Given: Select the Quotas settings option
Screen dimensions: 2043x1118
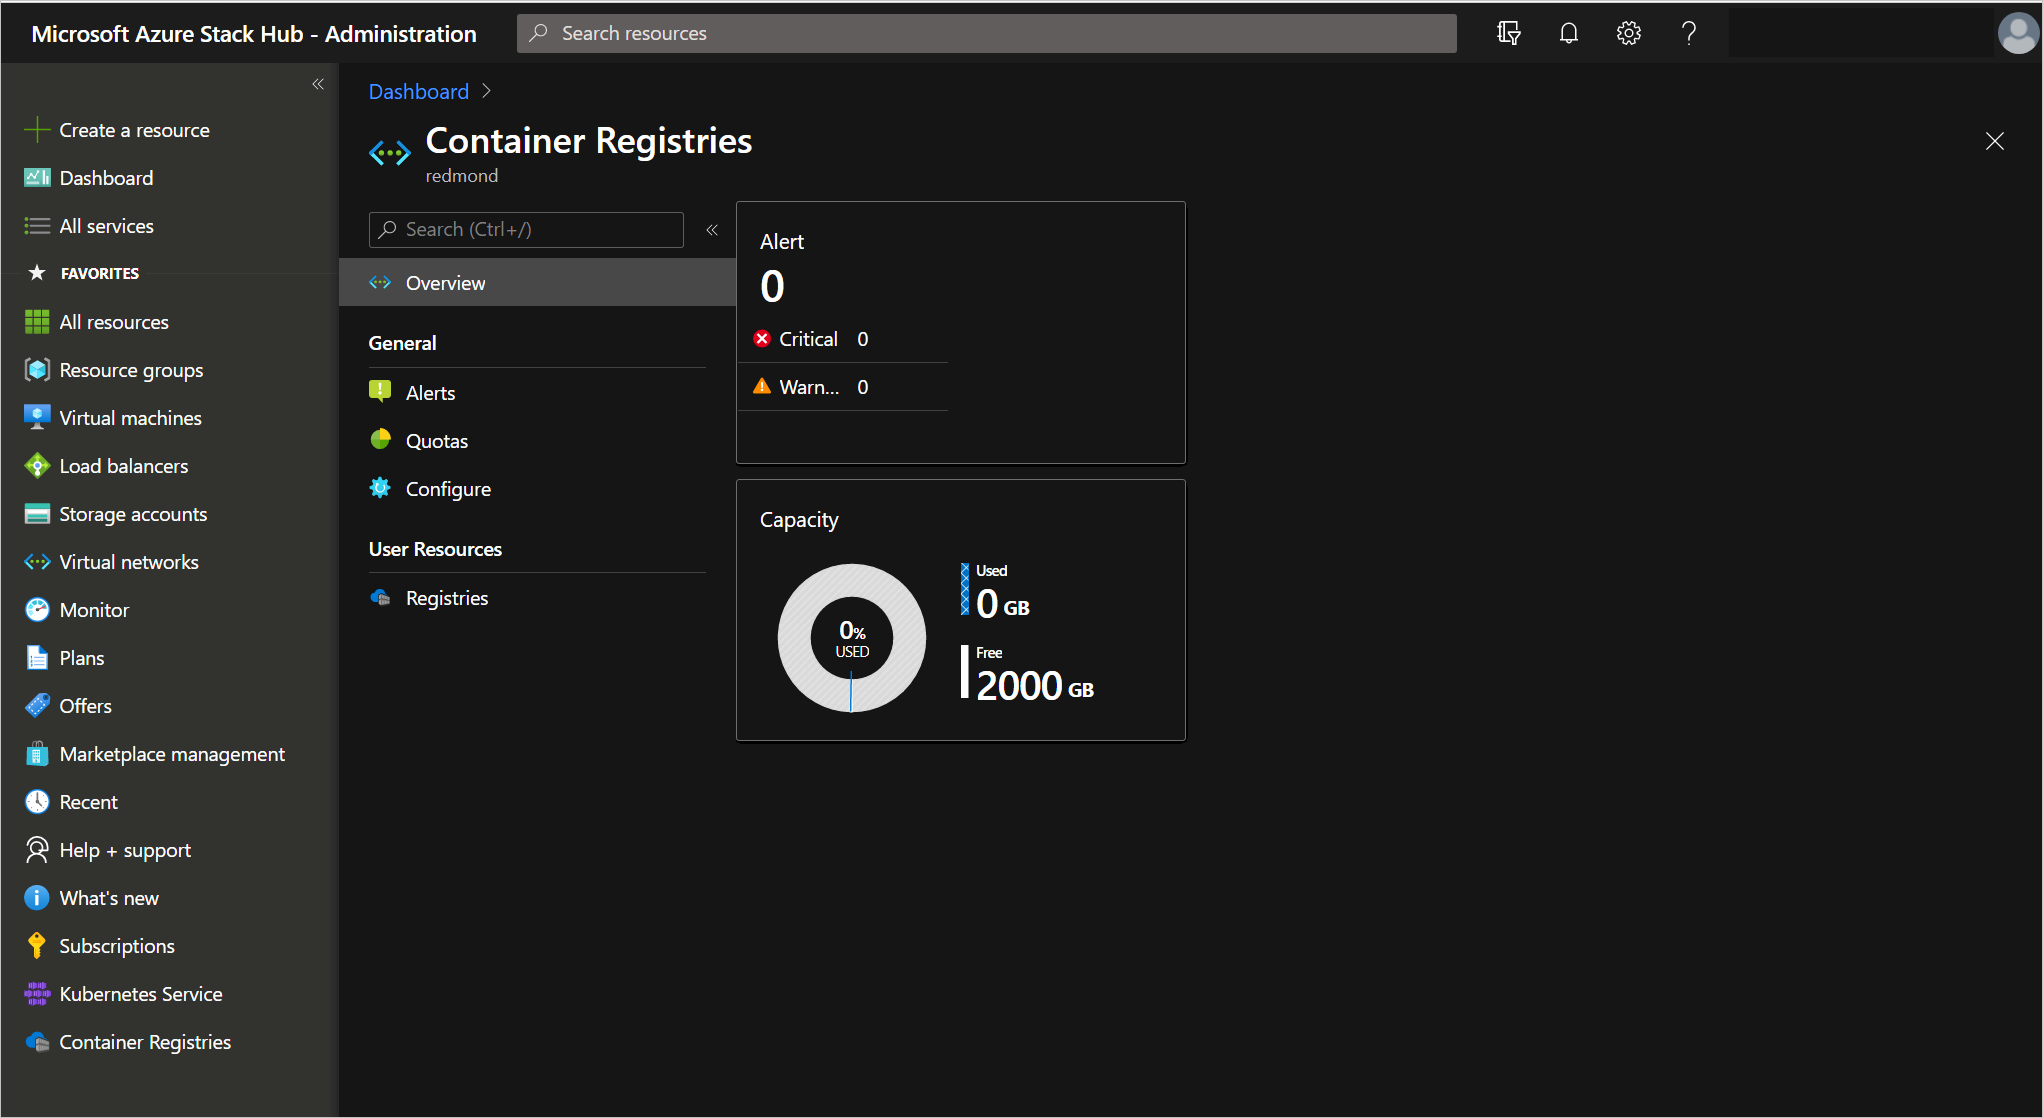Looking at the screenshot, I should [435, 441].
